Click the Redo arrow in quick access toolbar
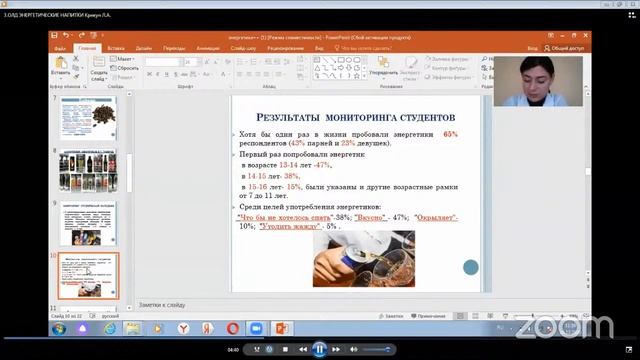The image size is (640, 360). point(82,36)
